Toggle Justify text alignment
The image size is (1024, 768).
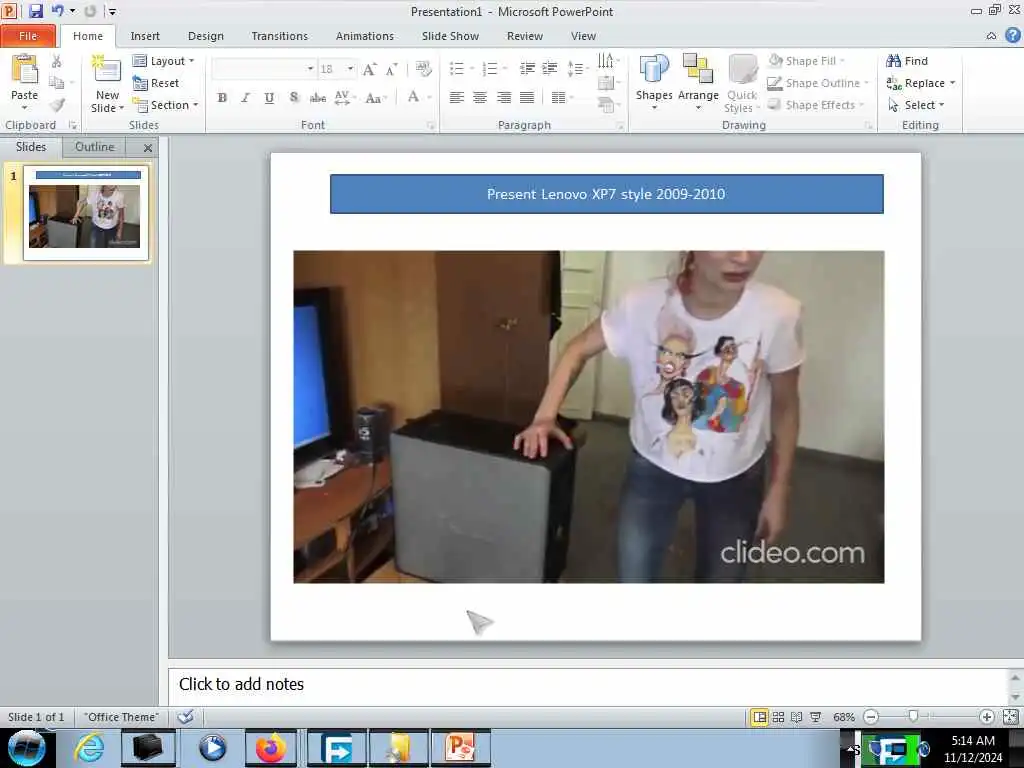(527, 98)
